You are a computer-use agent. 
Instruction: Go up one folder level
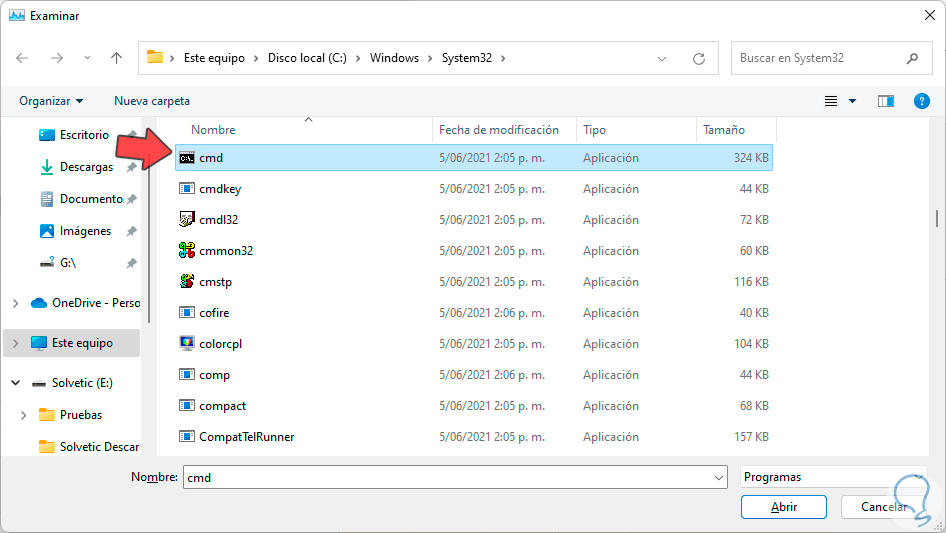click(116, 58)
